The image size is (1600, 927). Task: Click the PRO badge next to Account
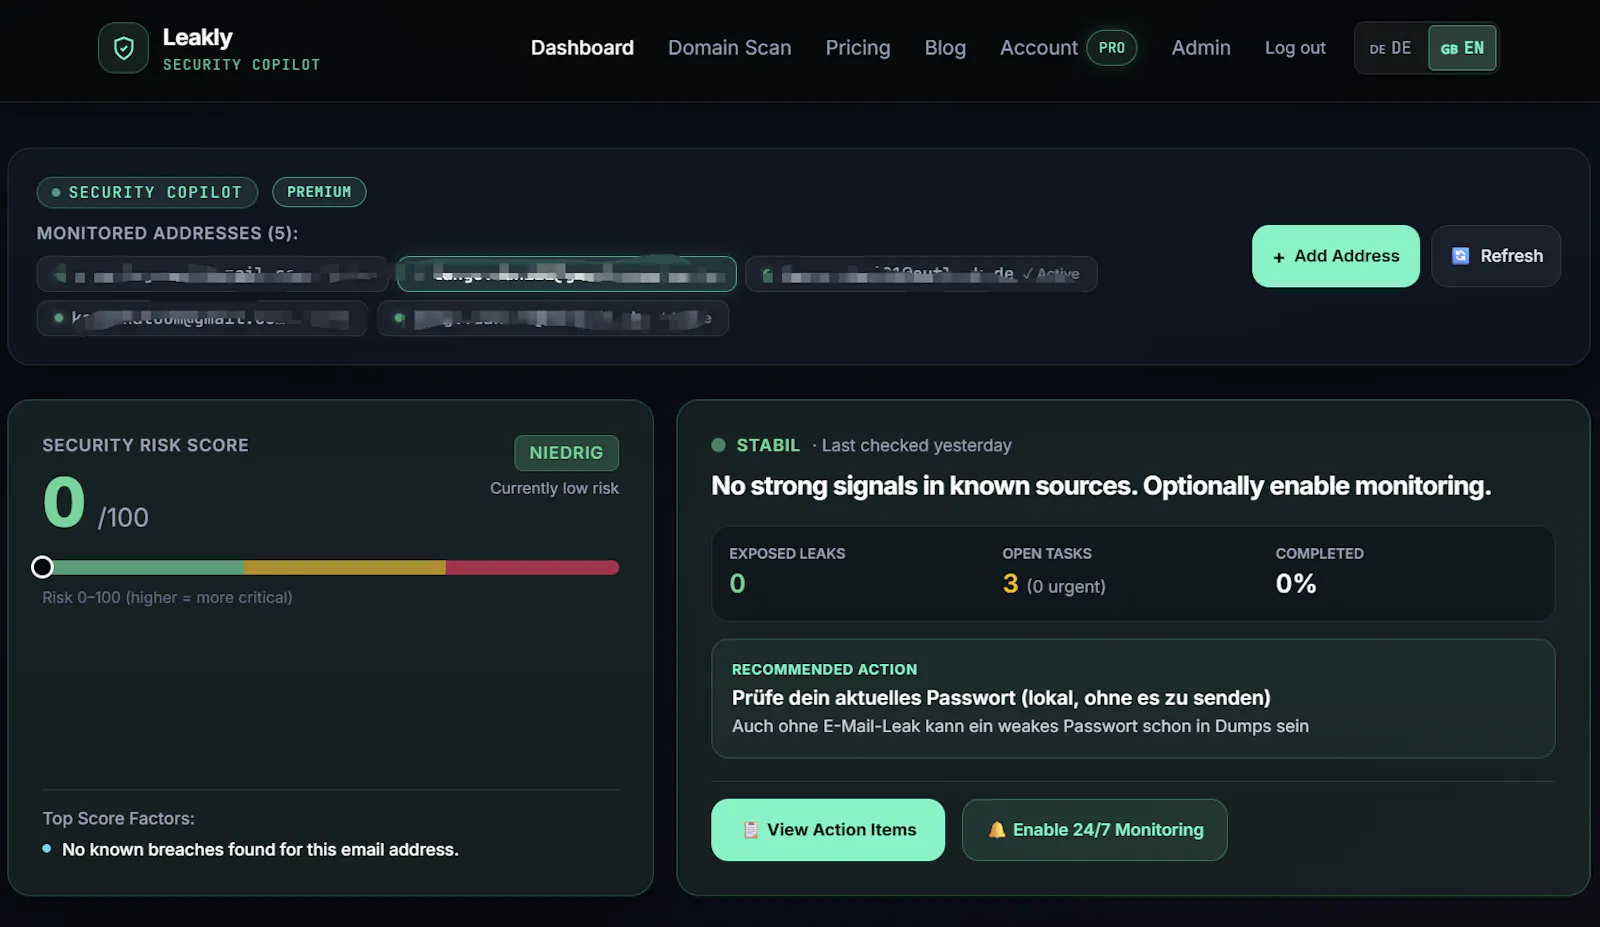(1111, 48)
